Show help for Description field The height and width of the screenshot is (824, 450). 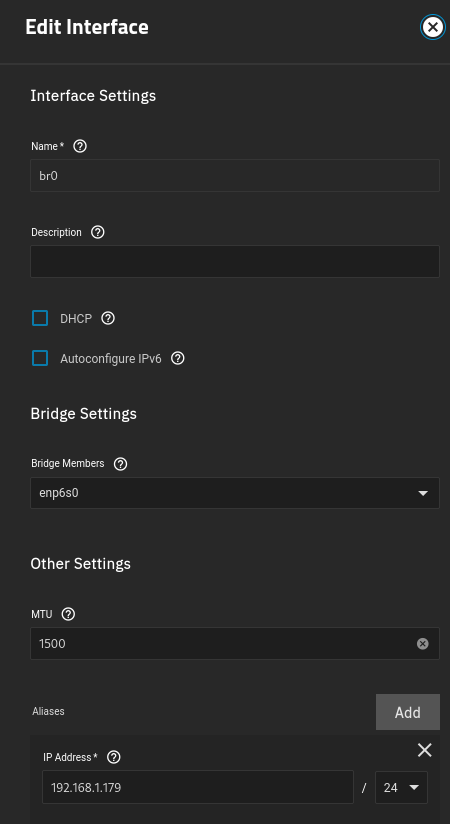[98, 232]
